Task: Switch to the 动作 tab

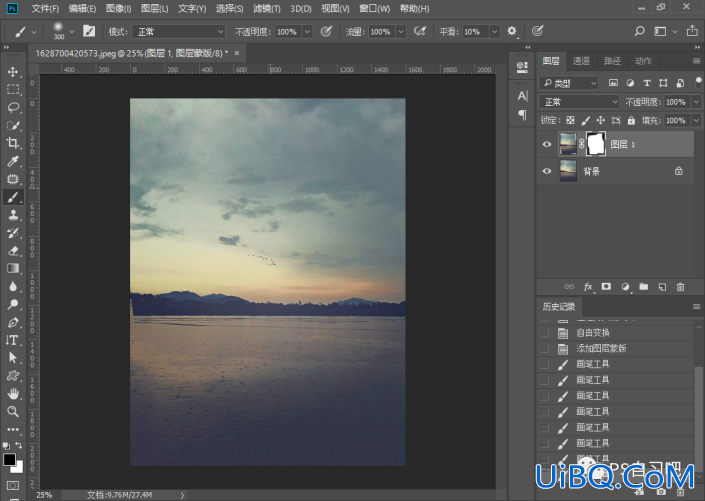Action: pos(643,61)
